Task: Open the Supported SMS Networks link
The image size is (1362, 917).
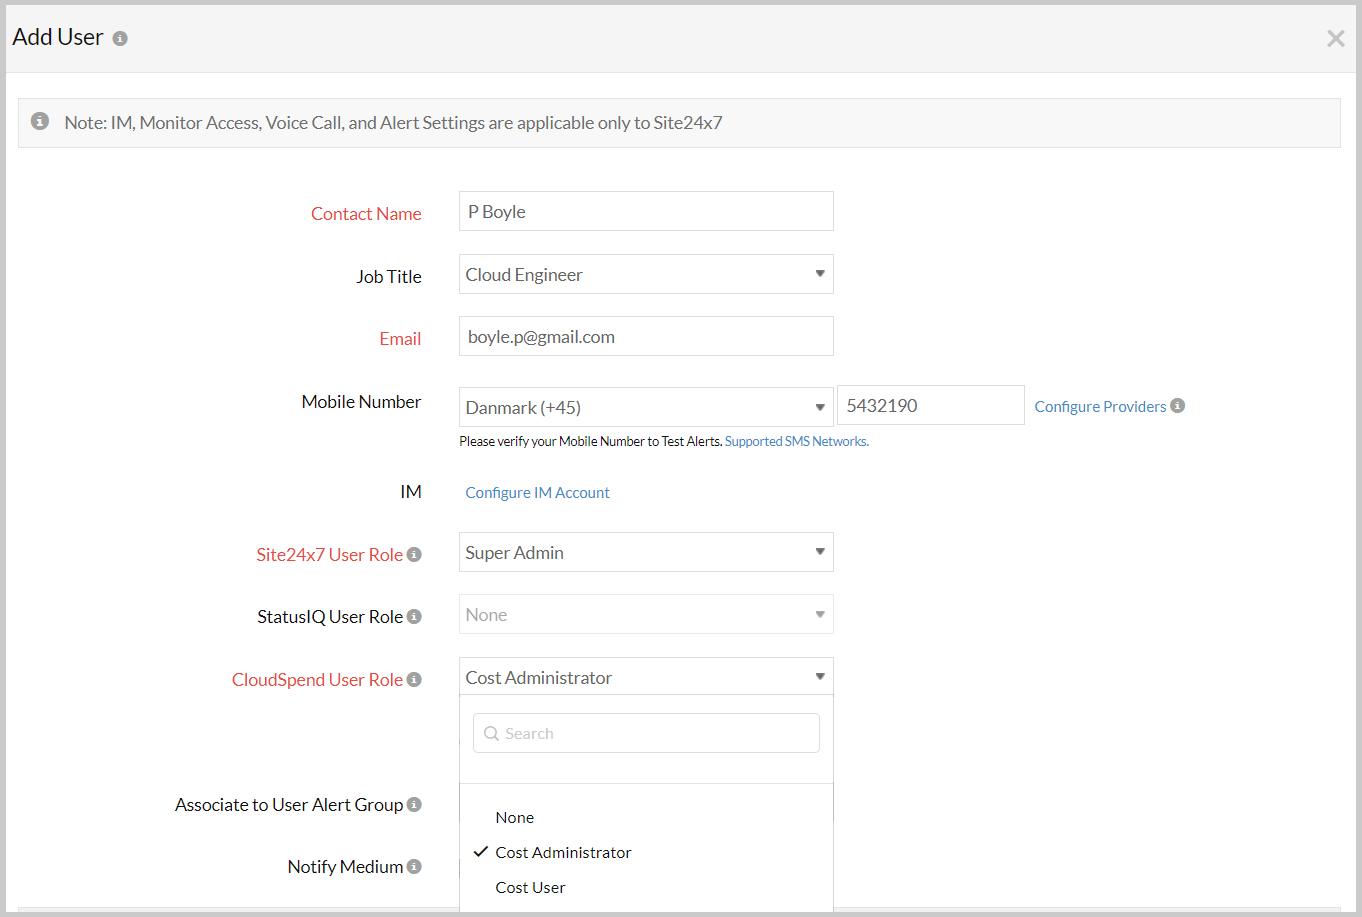Action: pyautogui.click(x=796, y=442)
